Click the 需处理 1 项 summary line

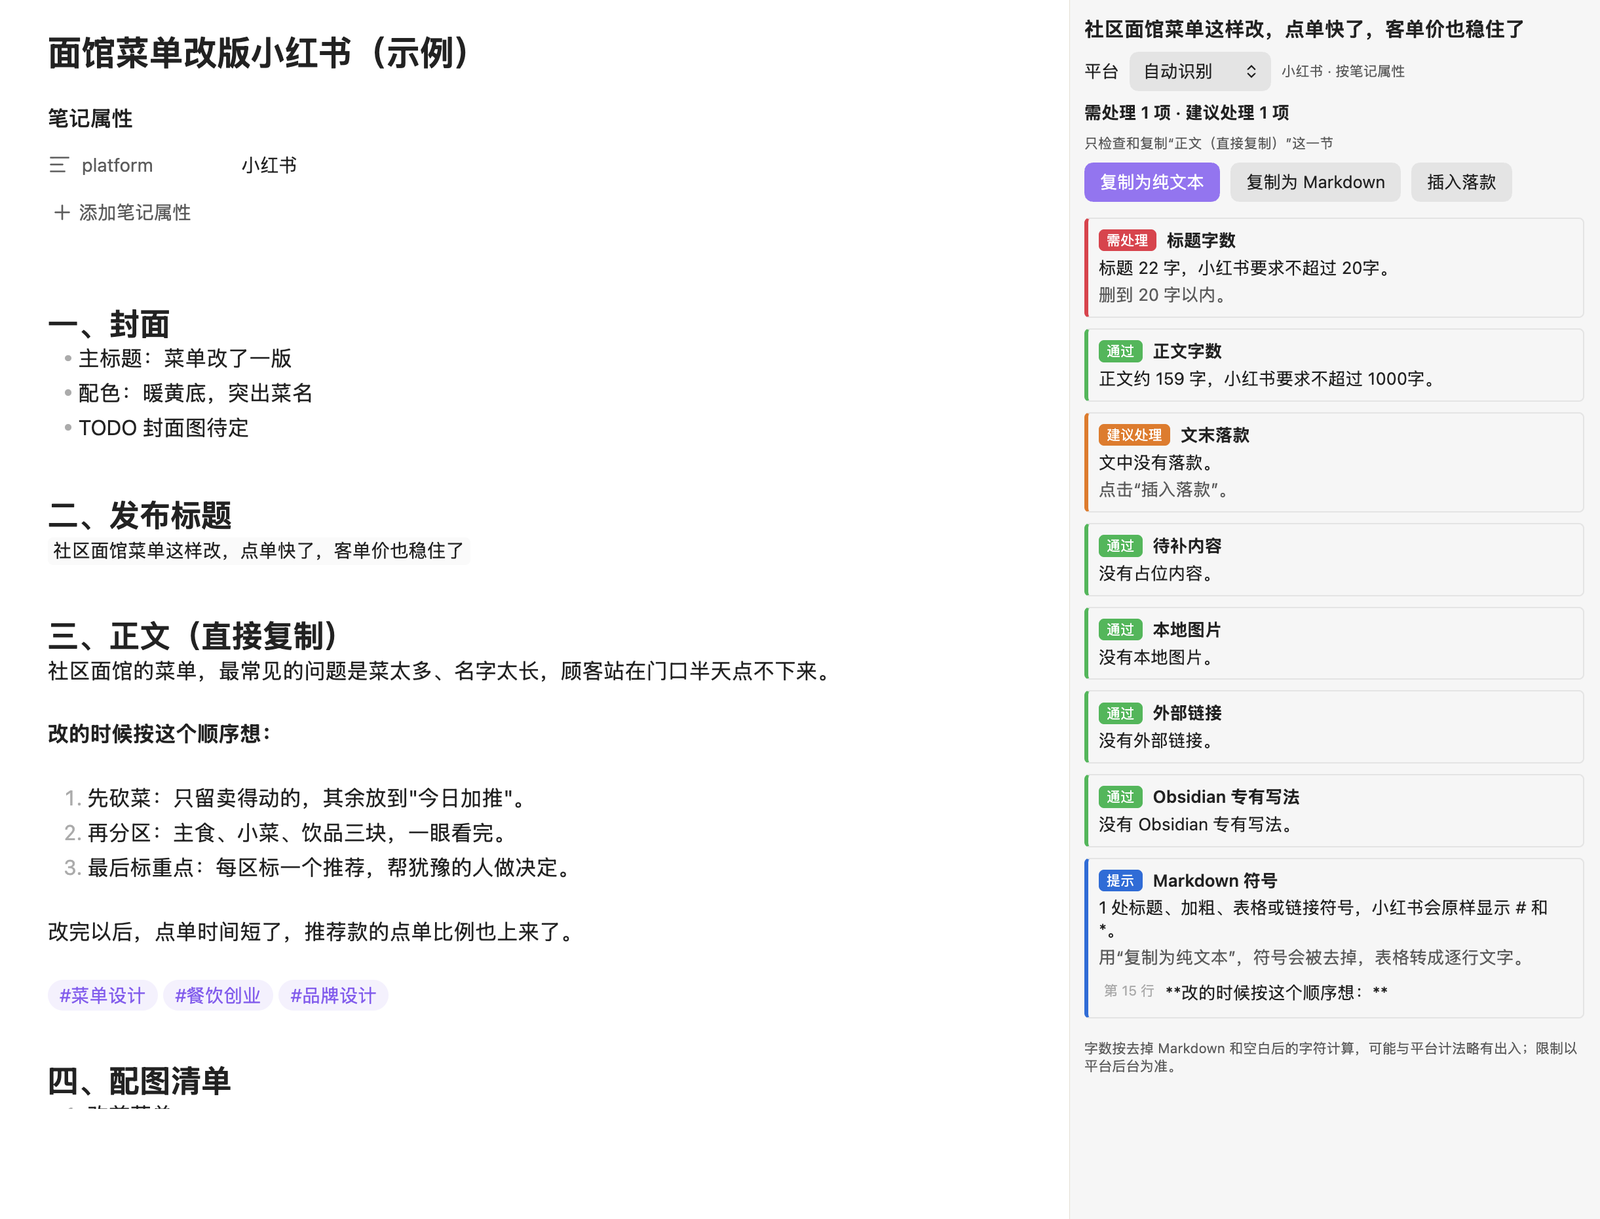[1187, 112]
